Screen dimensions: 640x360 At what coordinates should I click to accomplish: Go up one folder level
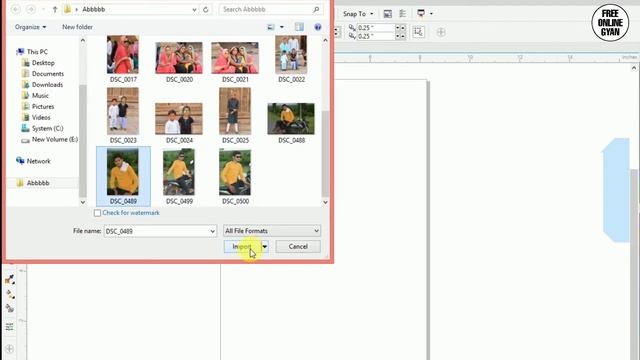55,9
